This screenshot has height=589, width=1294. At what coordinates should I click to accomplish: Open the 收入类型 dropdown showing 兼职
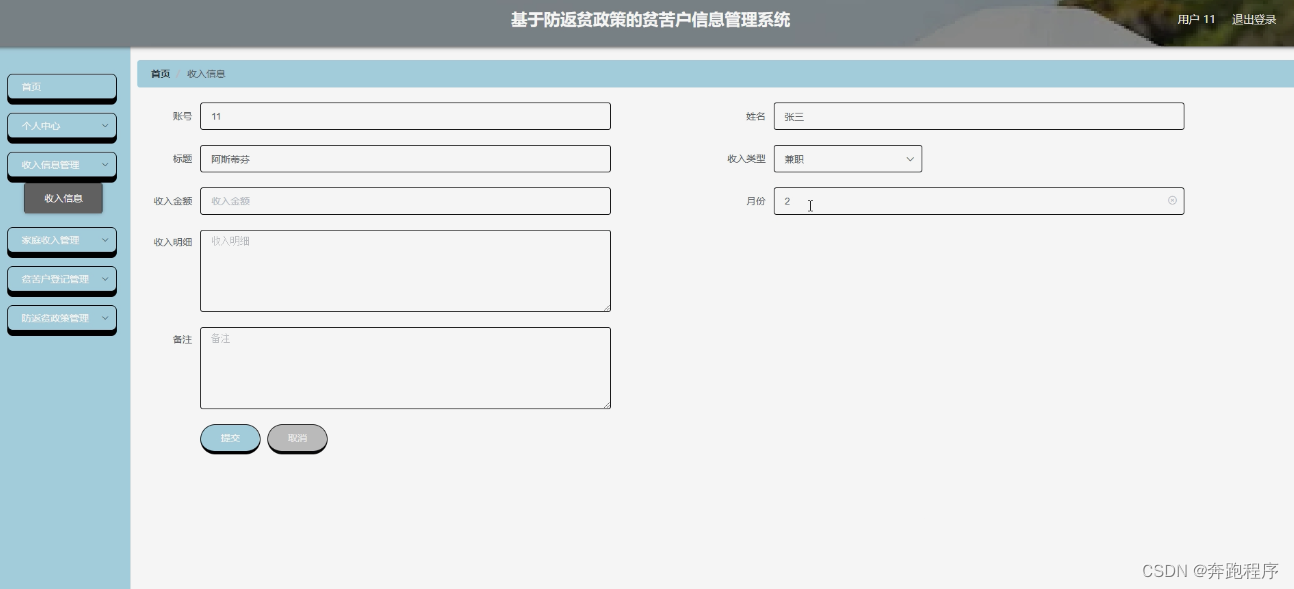click(x=848, y=159)
